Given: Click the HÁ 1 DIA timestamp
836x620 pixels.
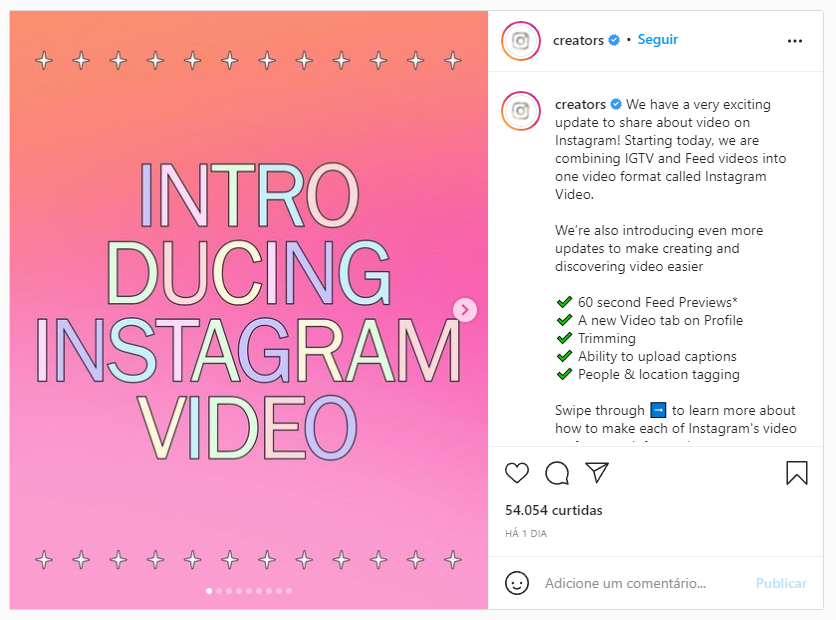Looking at the screenshot, I should (x=526, y=534).
